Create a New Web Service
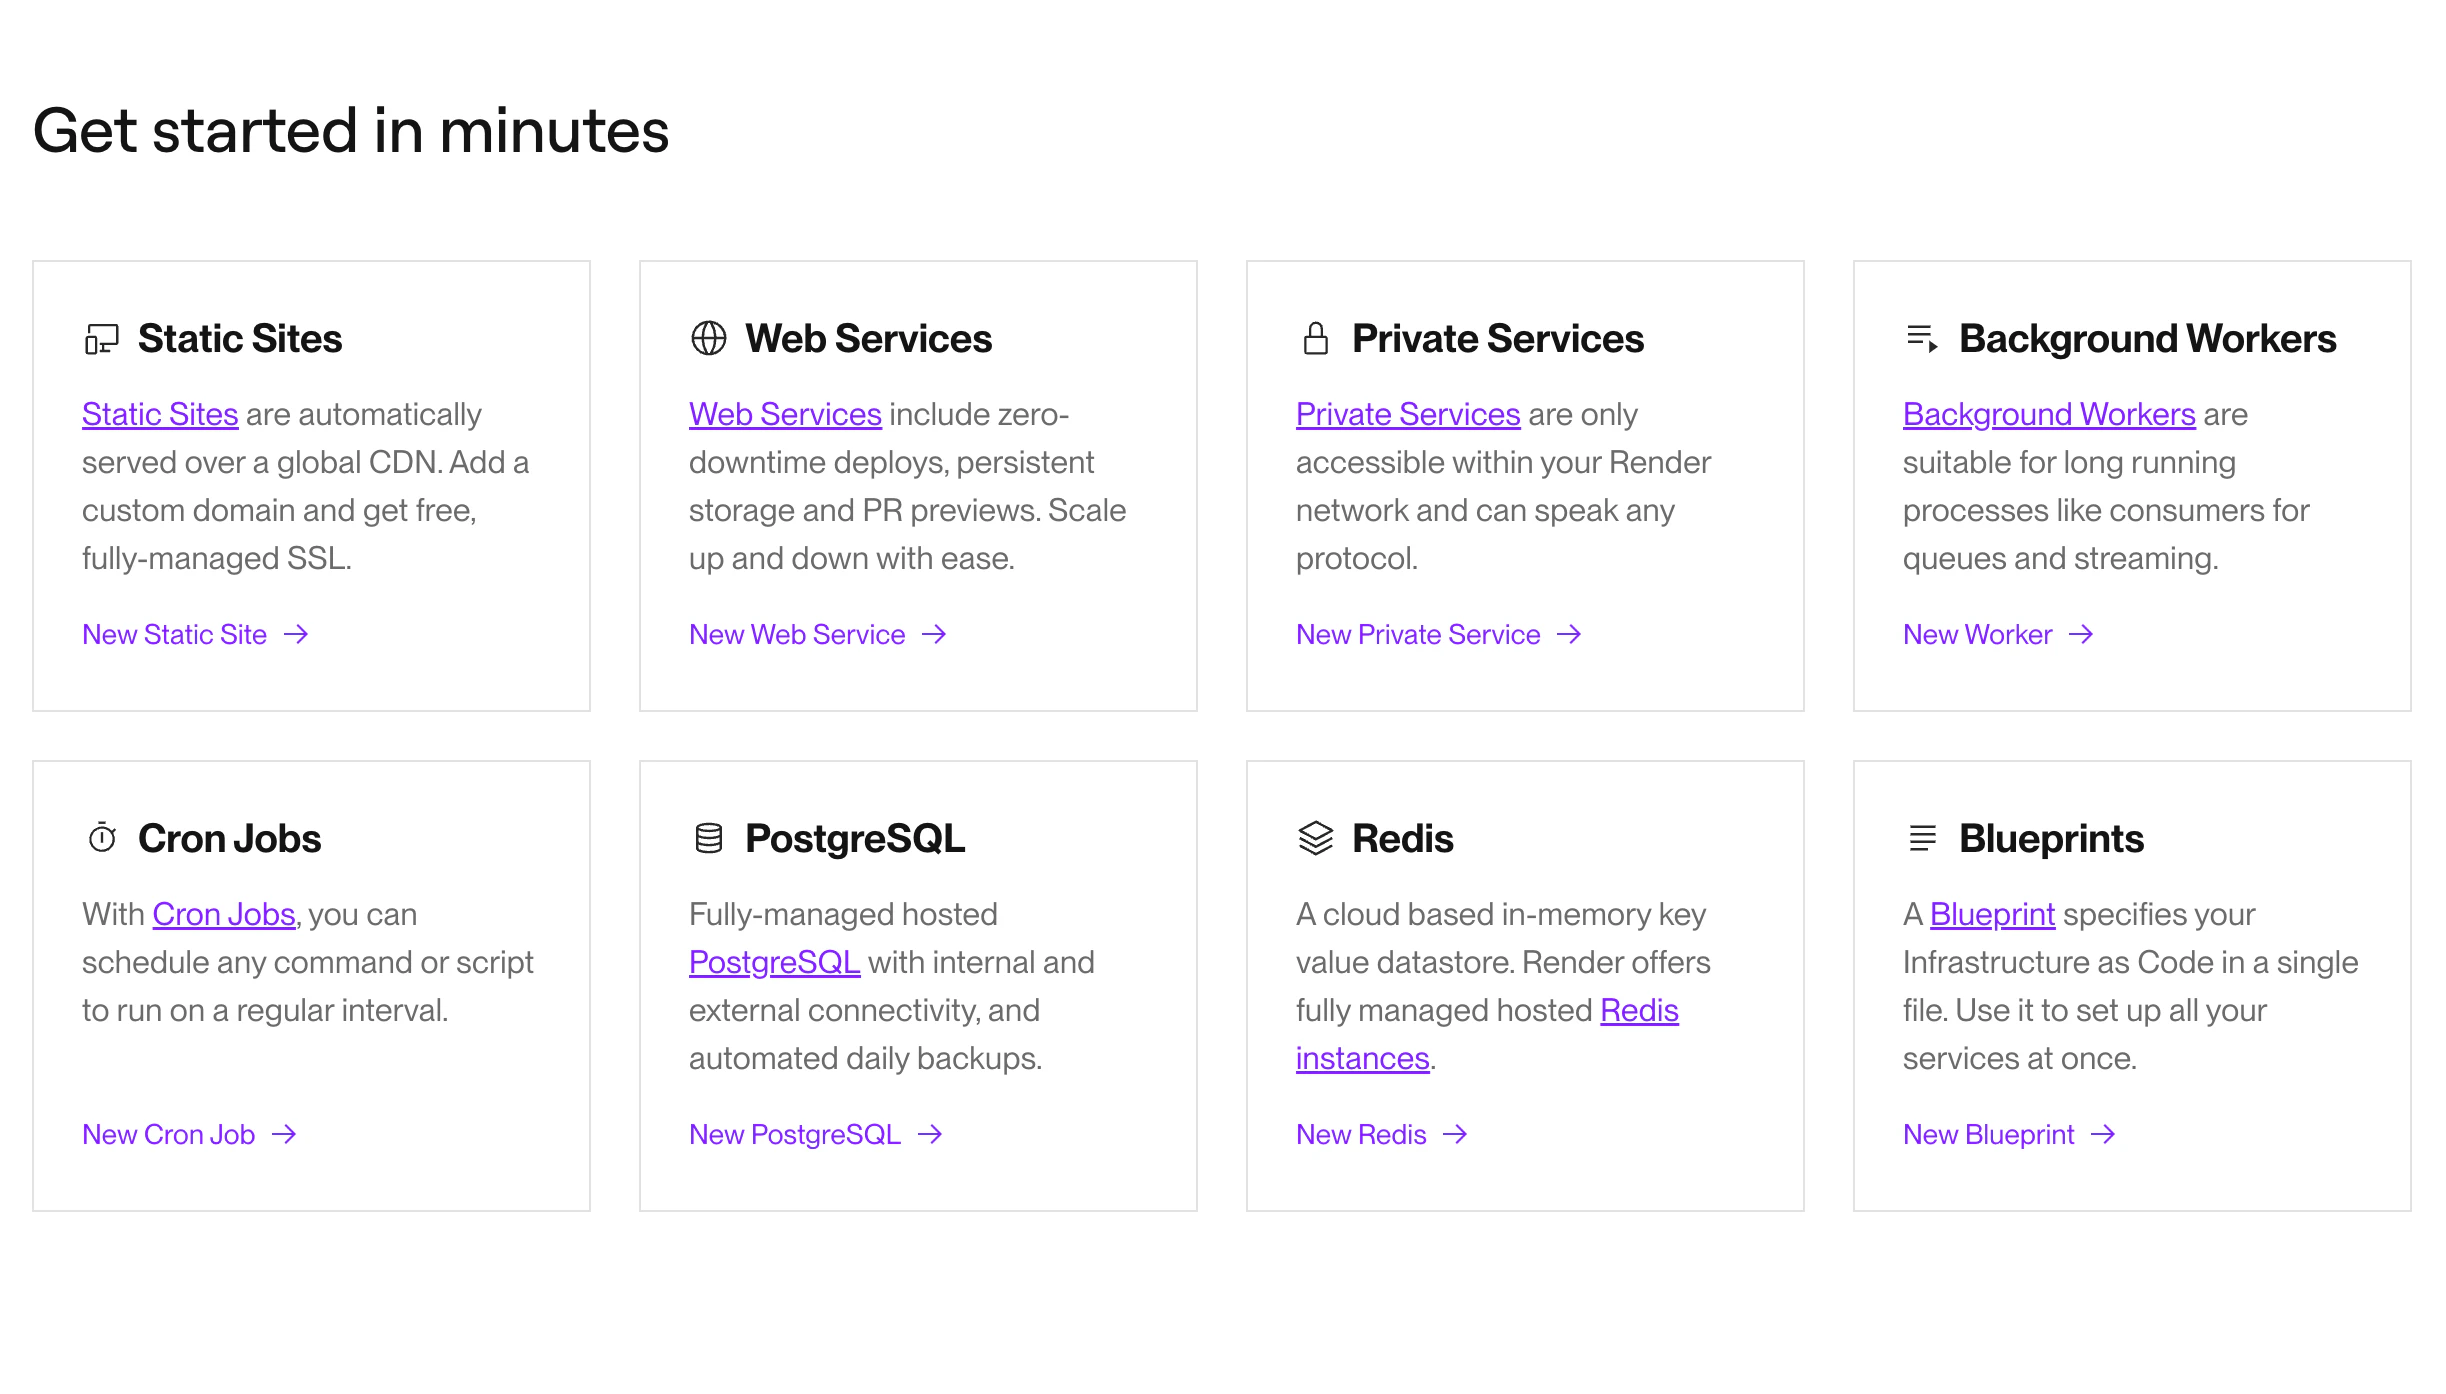Screen dimensions: 2446x1394 tap(818, 635)
